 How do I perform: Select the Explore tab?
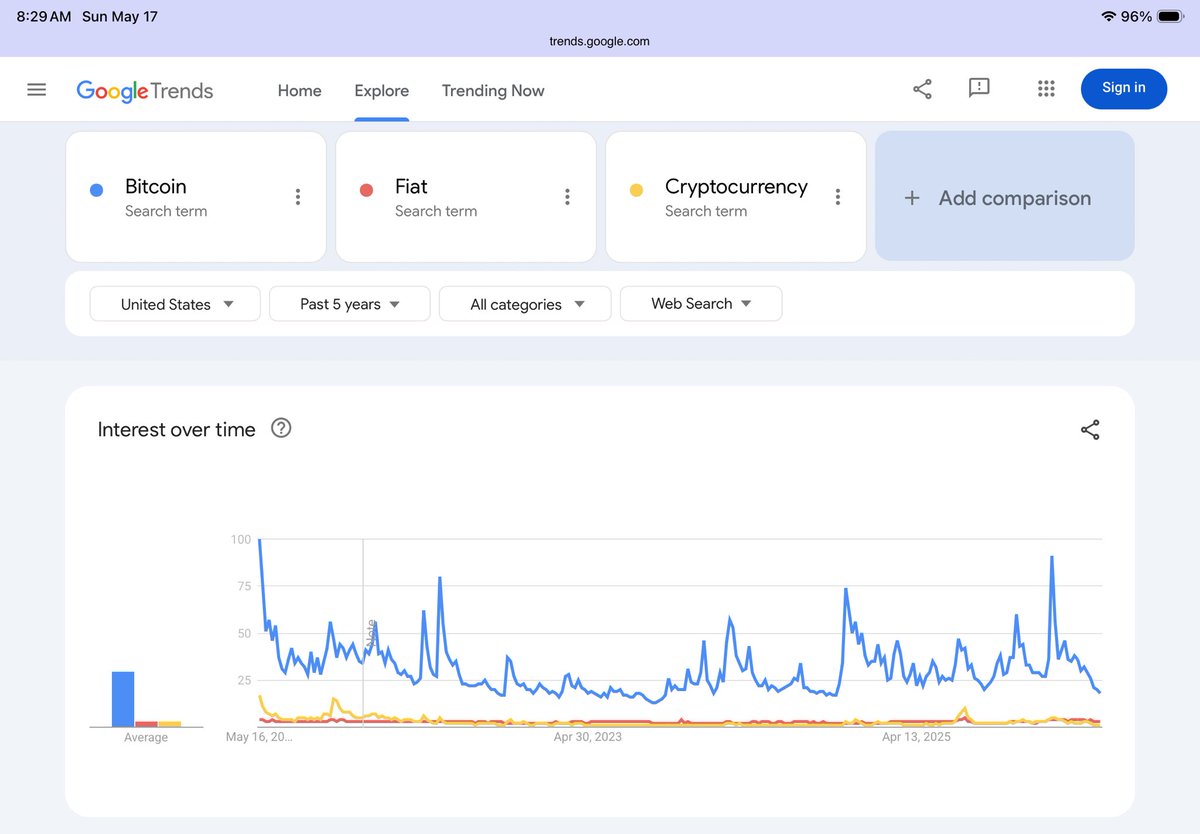[381, 90]
